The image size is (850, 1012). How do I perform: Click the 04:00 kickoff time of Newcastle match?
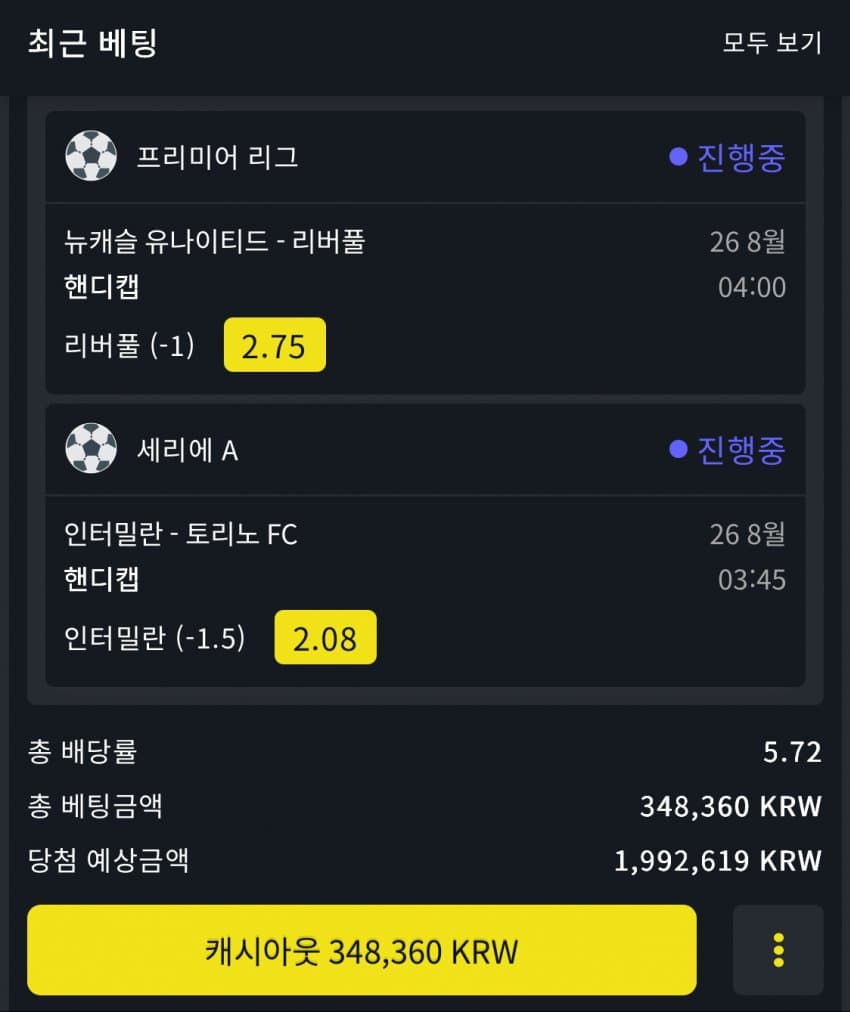click(x=752, y=288)
